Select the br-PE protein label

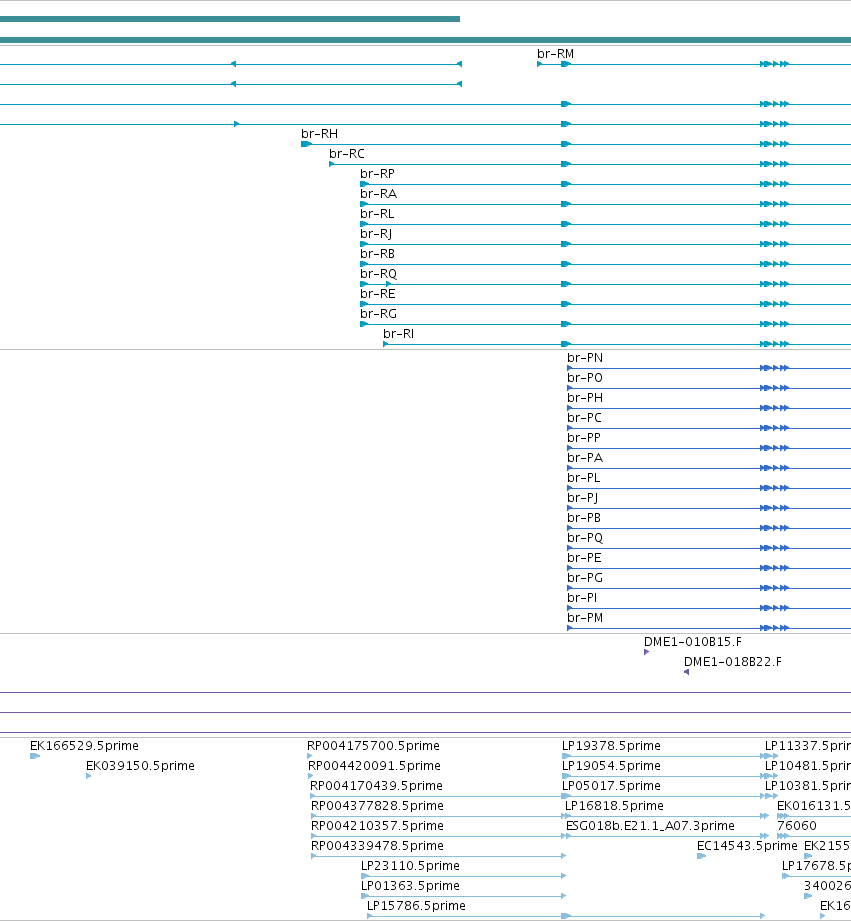584,557
